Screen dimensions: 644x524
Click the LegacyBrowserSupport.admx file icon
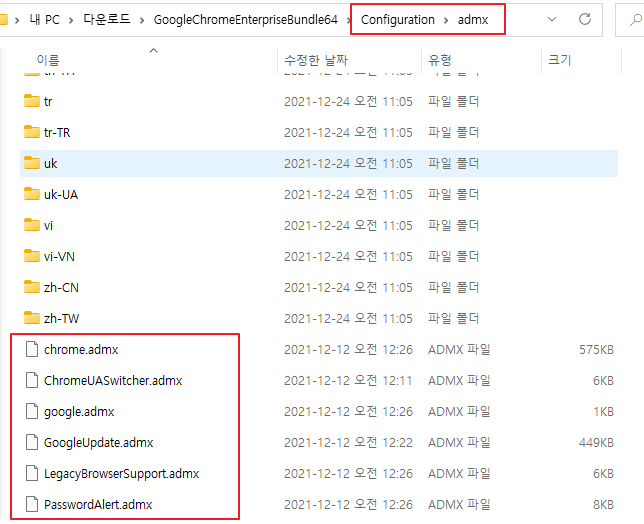32,473
